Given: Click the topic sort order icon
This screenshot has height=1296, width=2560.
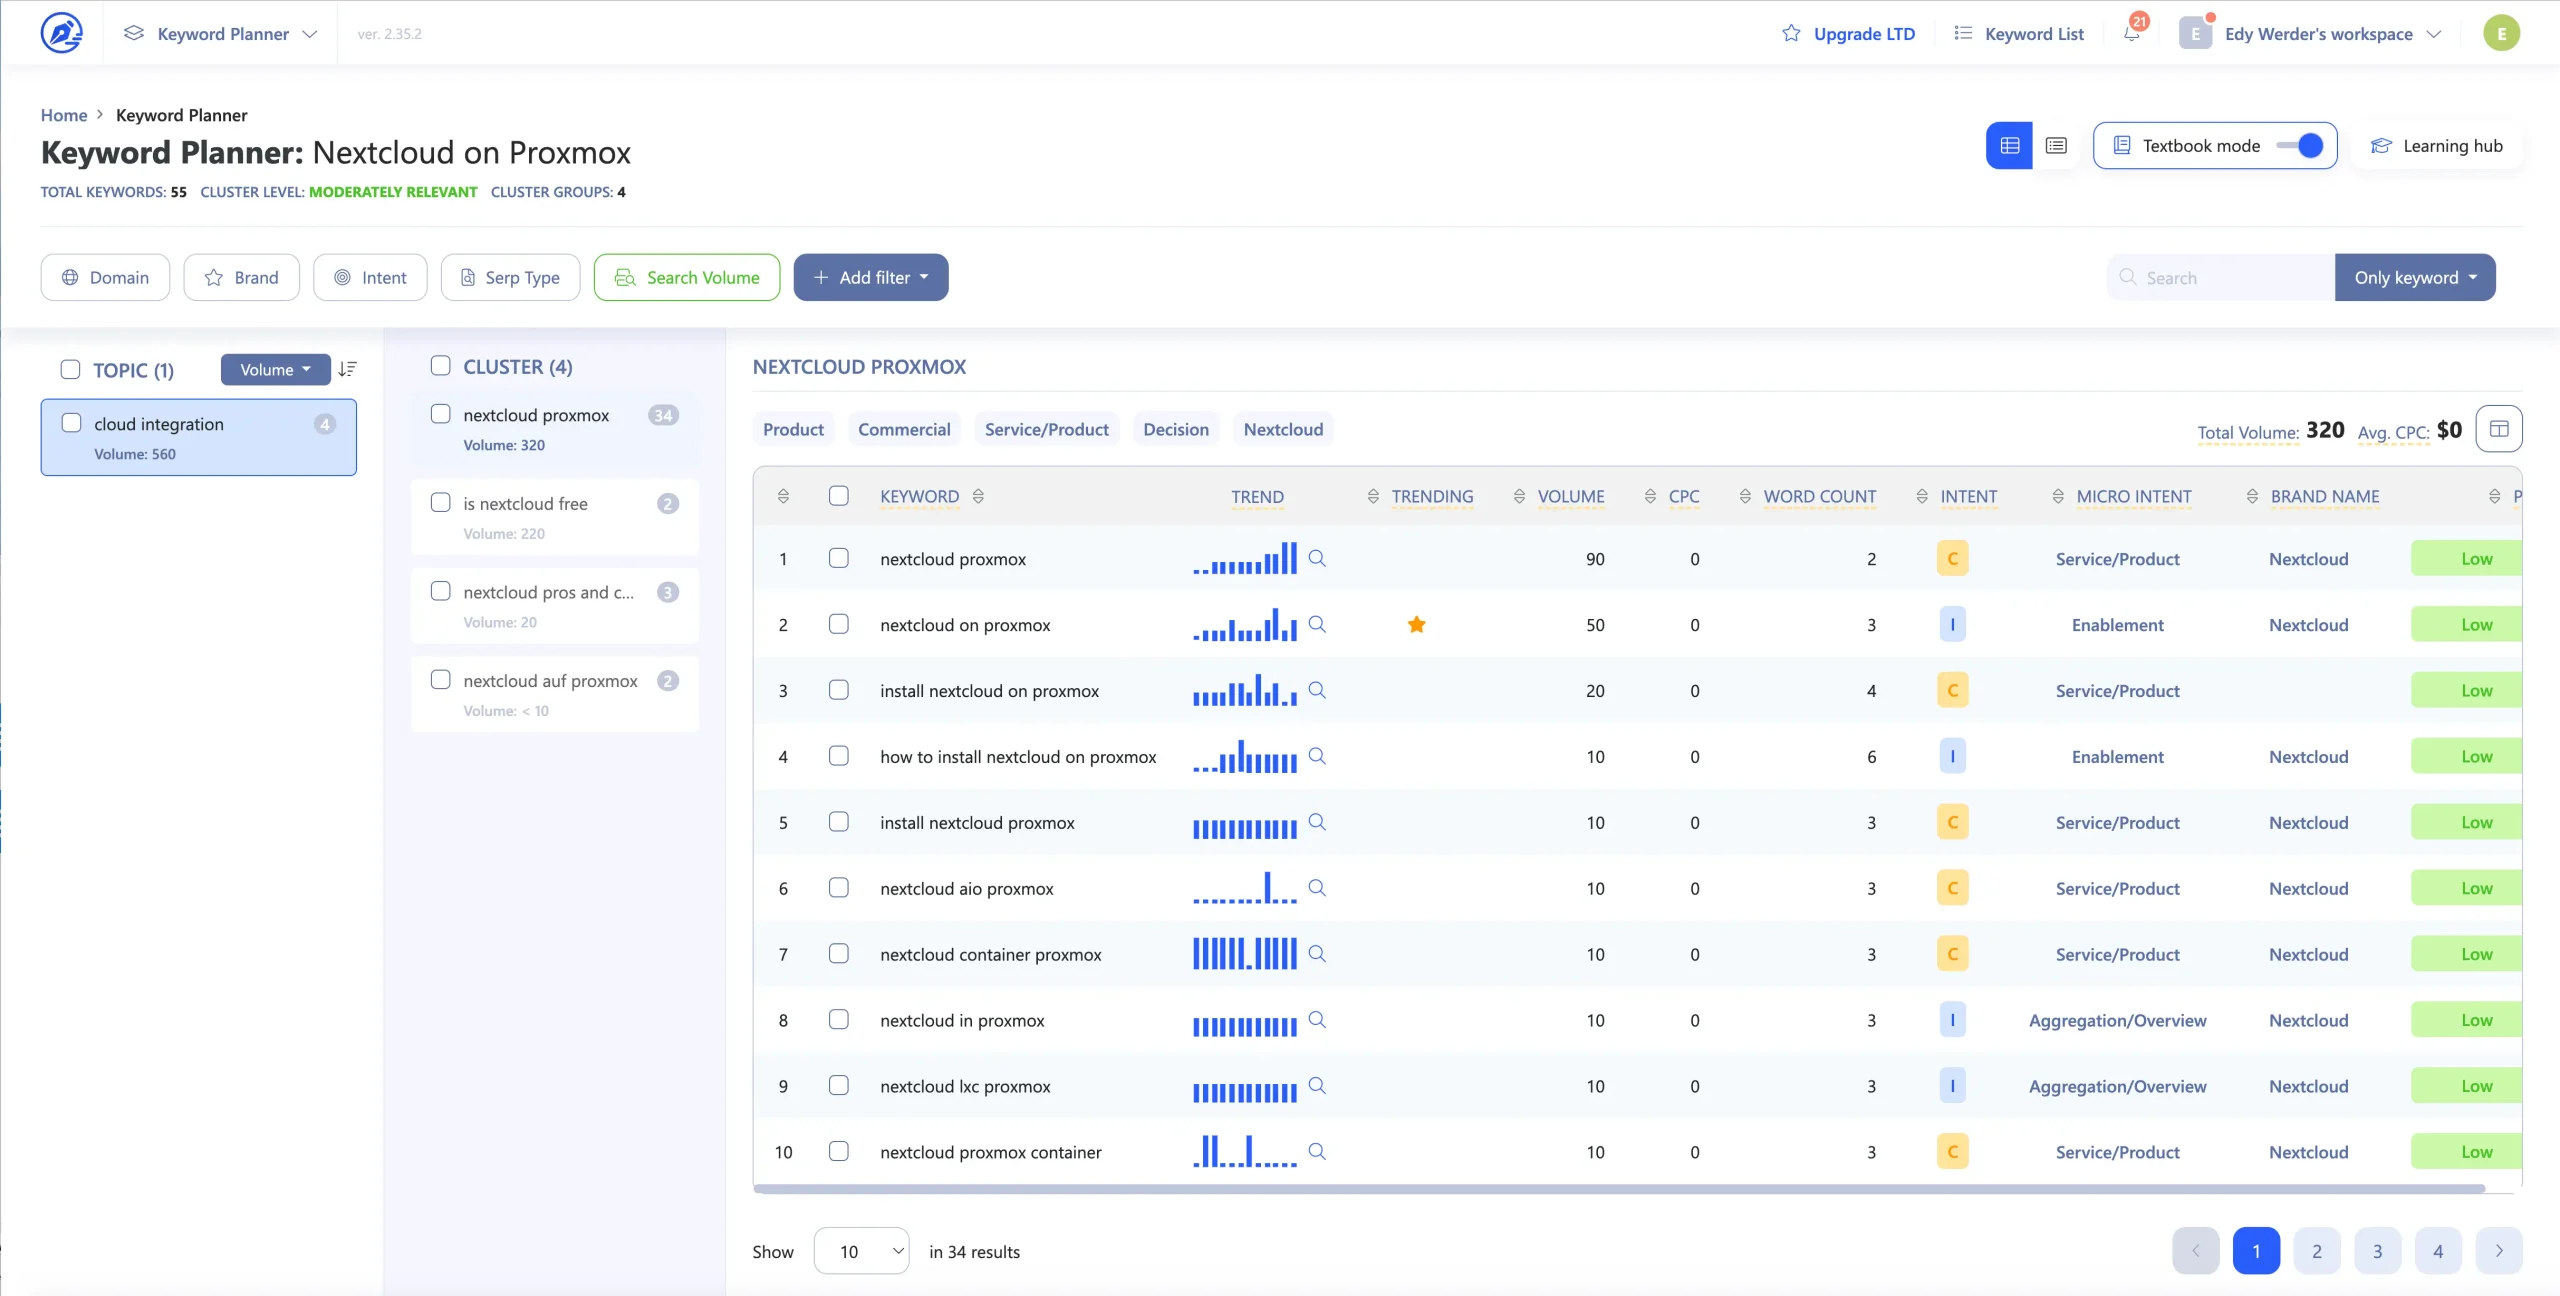Looking at the screenshot, I should pyautogui.click(x=347, y=369).
